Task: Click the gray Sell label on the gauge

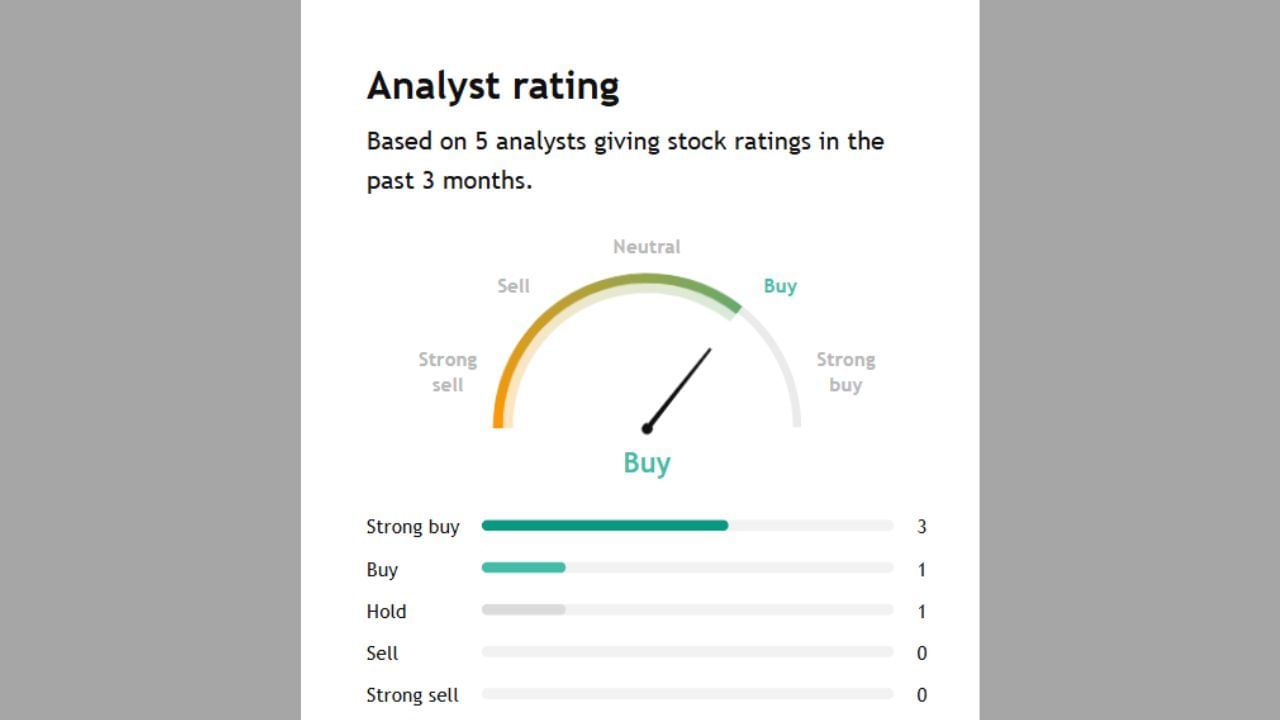Action: [x=513, y=286]
